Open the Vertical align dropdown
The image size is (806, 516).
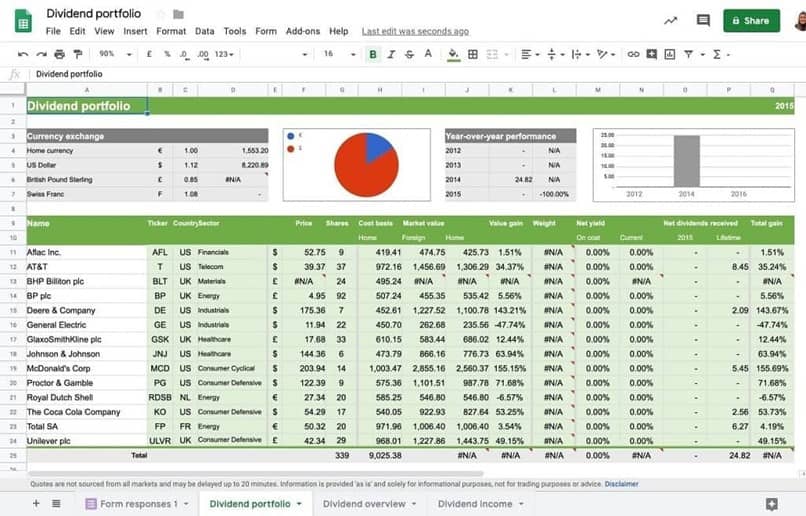[x=555, y=54]
